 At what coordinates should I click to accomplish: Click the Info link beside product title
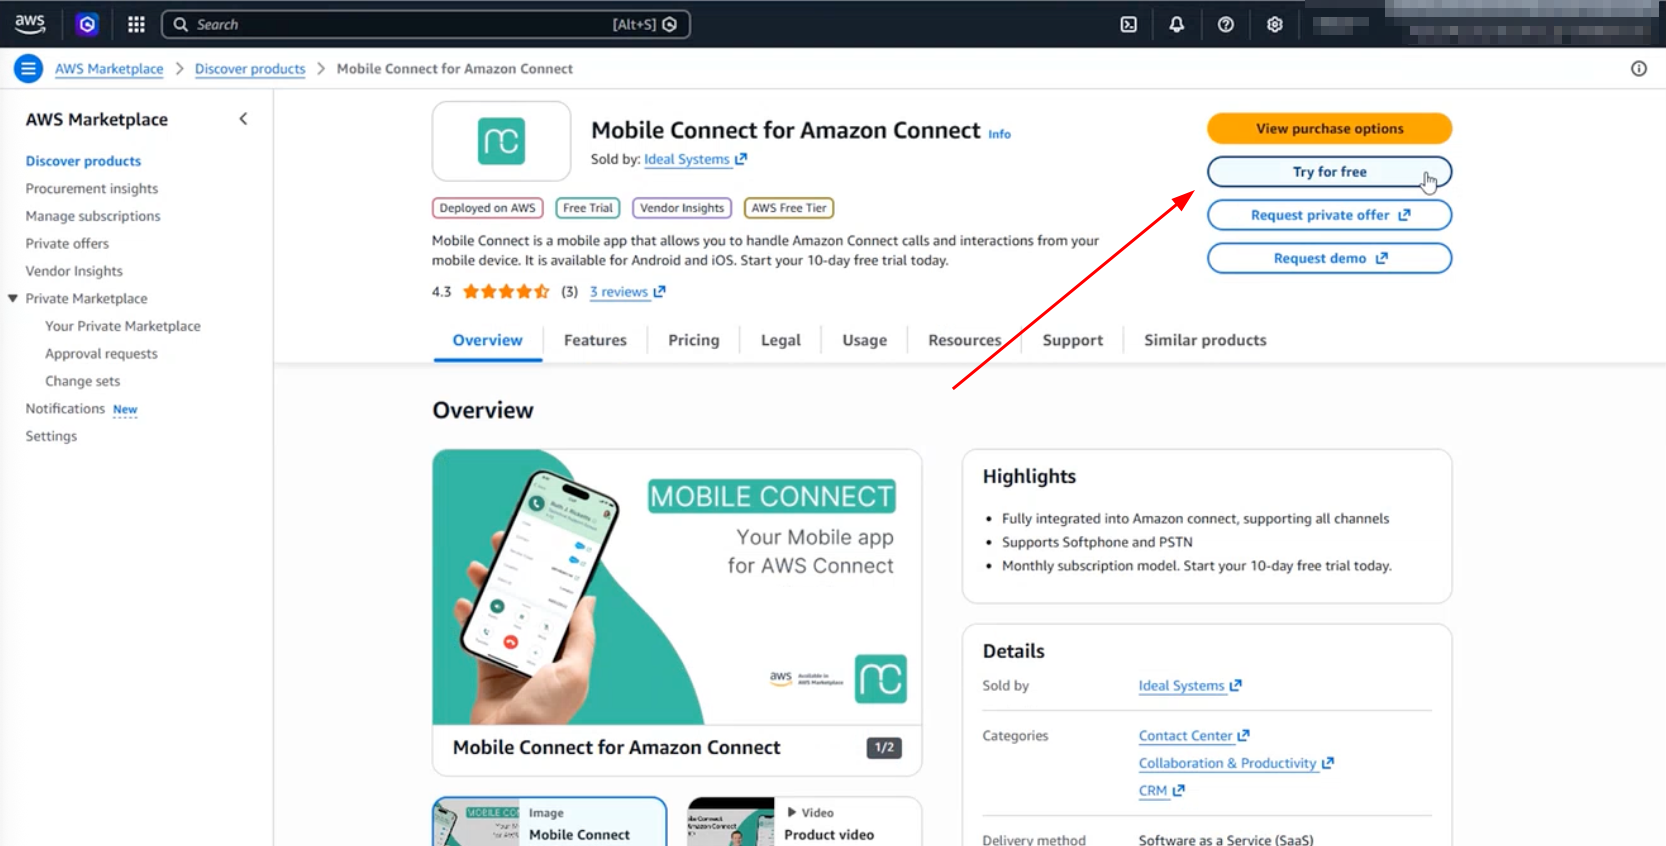coord(999,134)
